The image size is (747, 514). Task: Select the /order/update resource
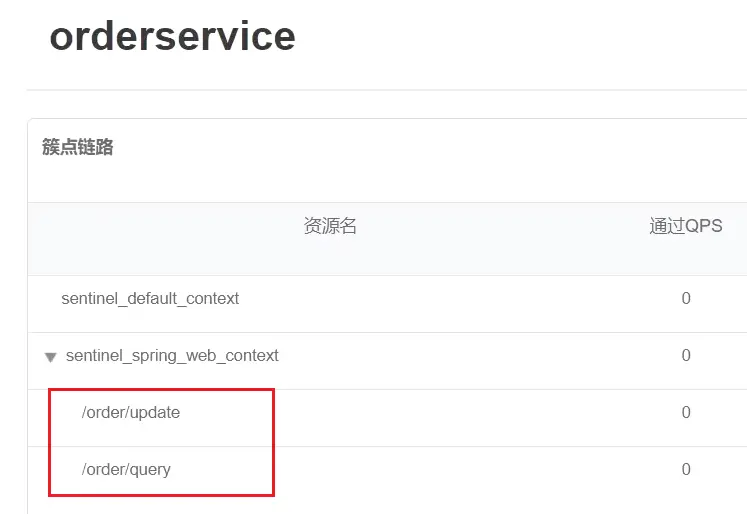tap(131, 412)
